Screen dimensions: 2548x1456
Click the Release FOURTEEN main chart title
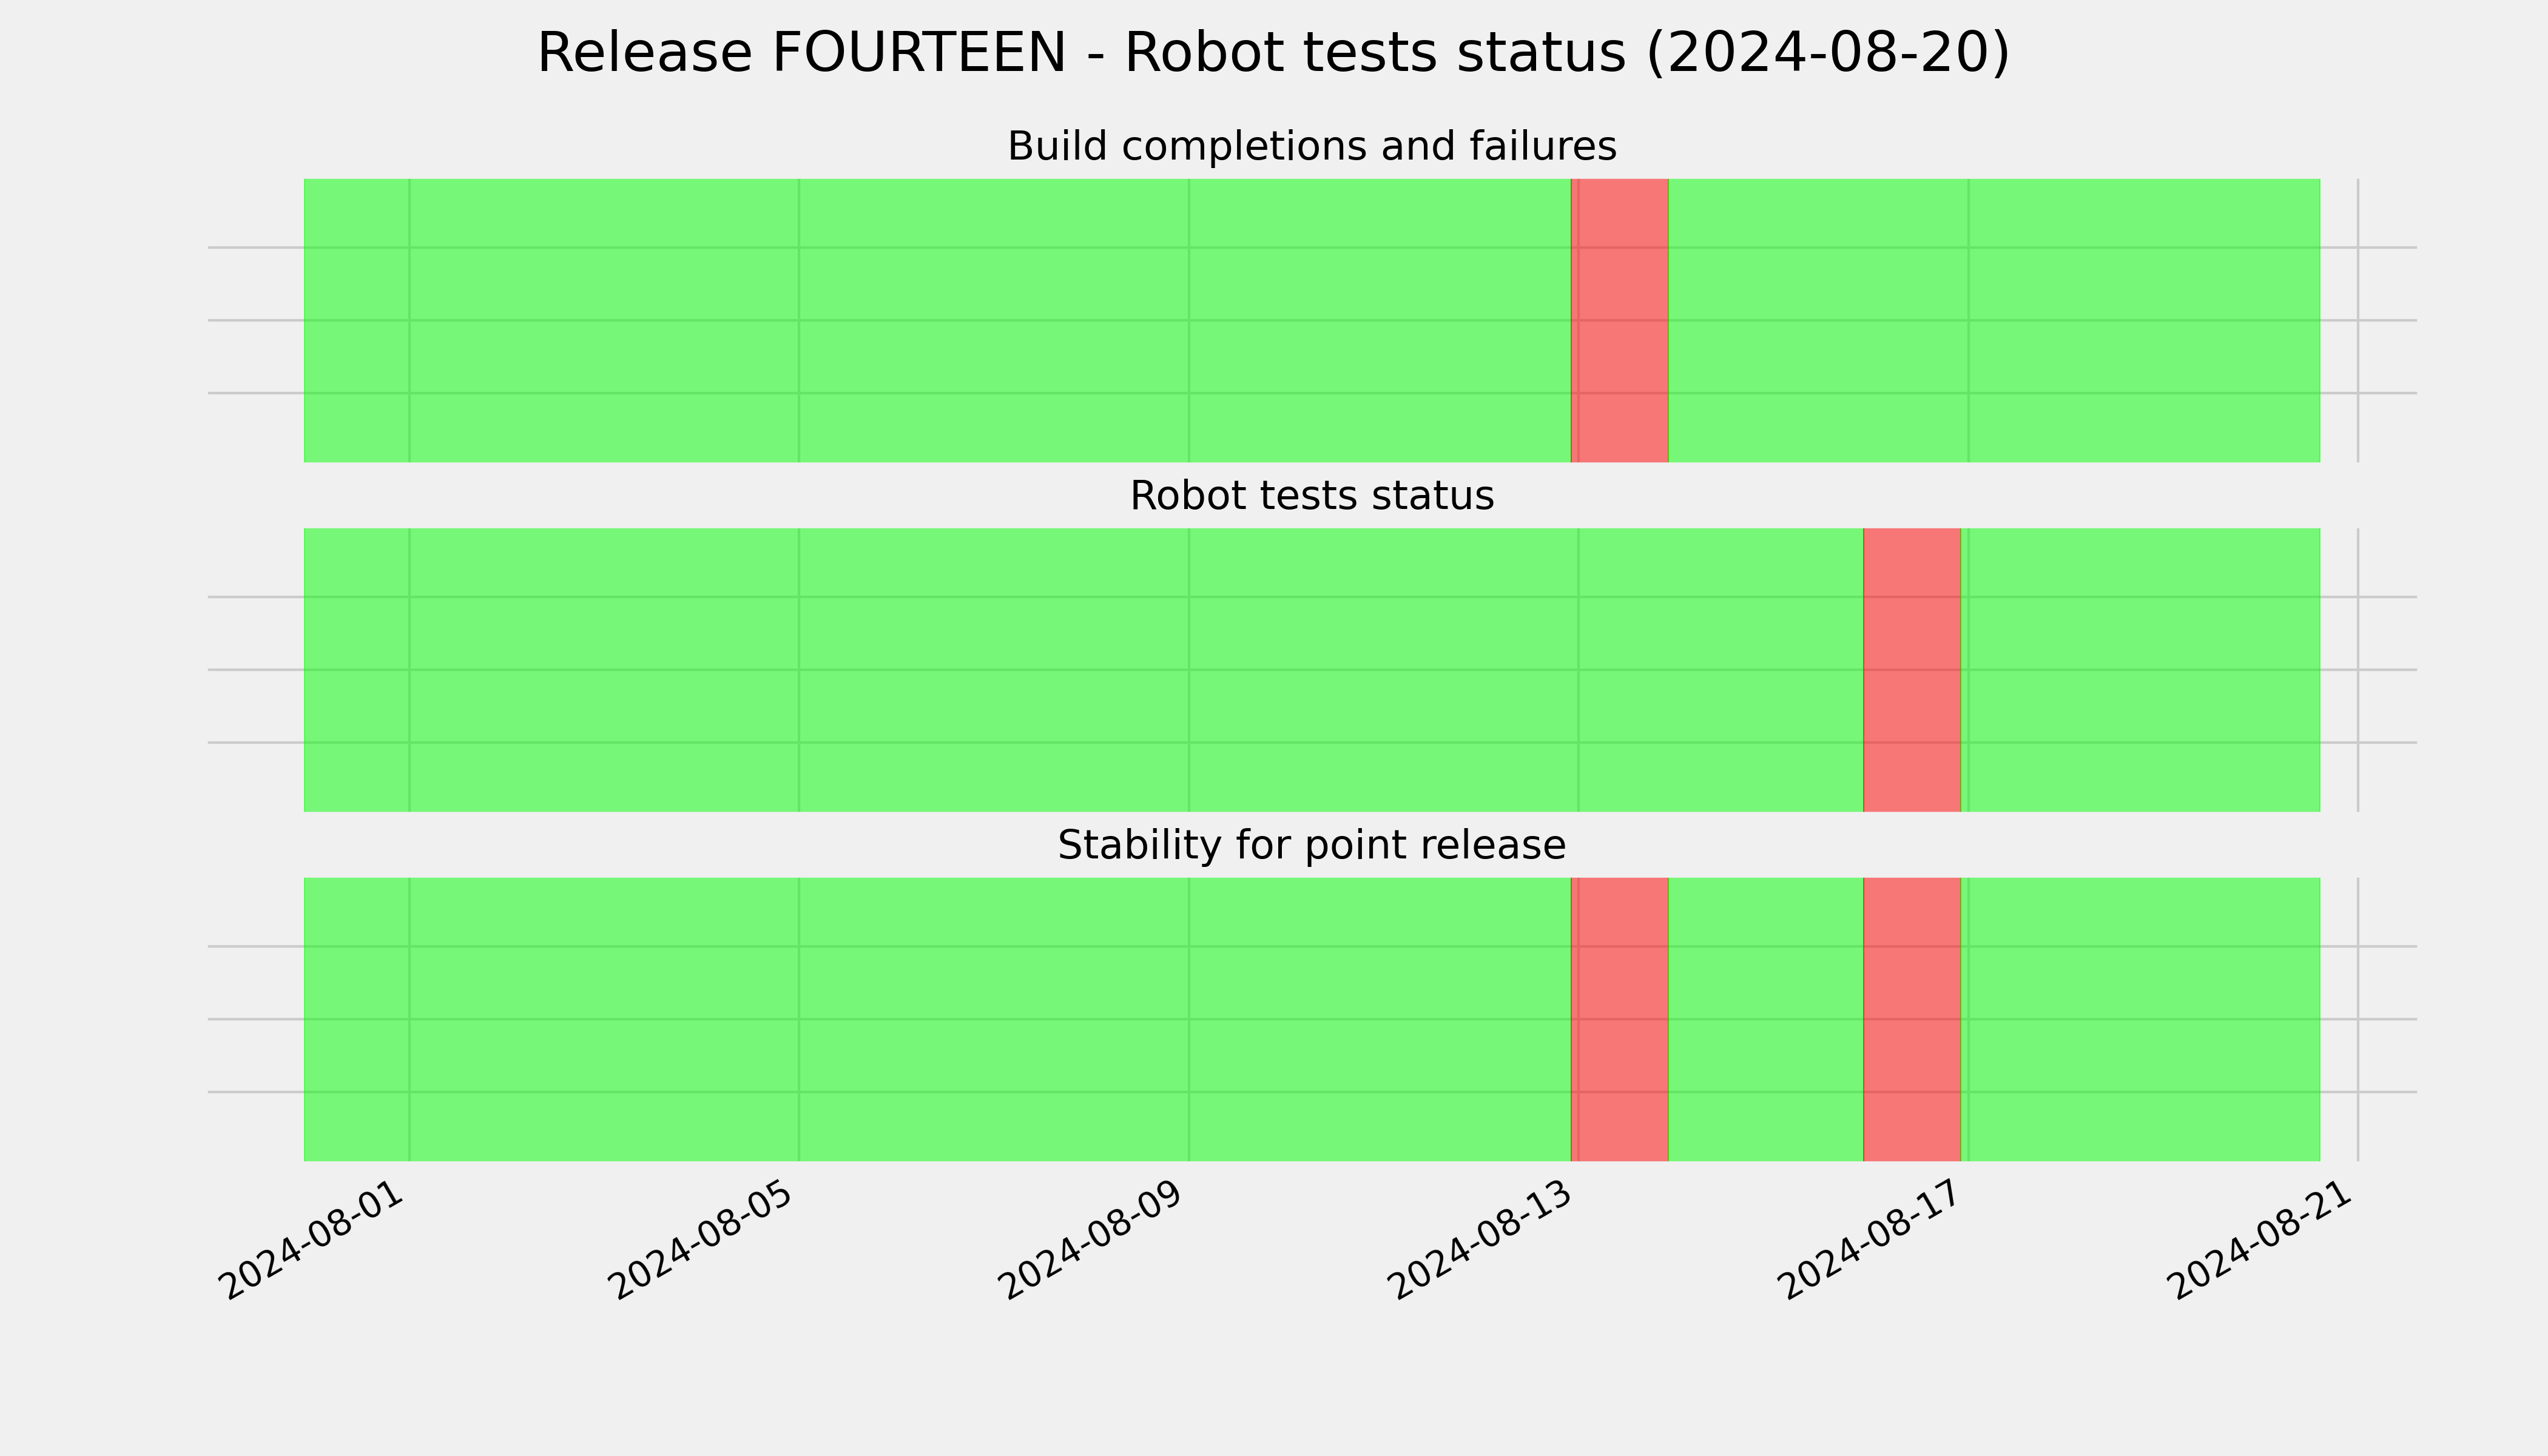[x=1274, y=53]
